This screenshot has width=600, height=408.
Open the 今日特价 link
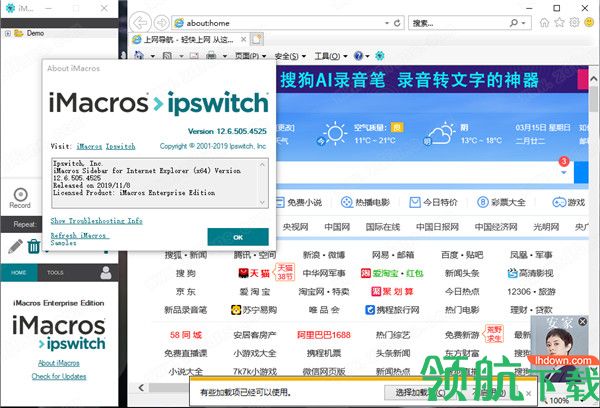pyautogui.click(x=434, y=202)
